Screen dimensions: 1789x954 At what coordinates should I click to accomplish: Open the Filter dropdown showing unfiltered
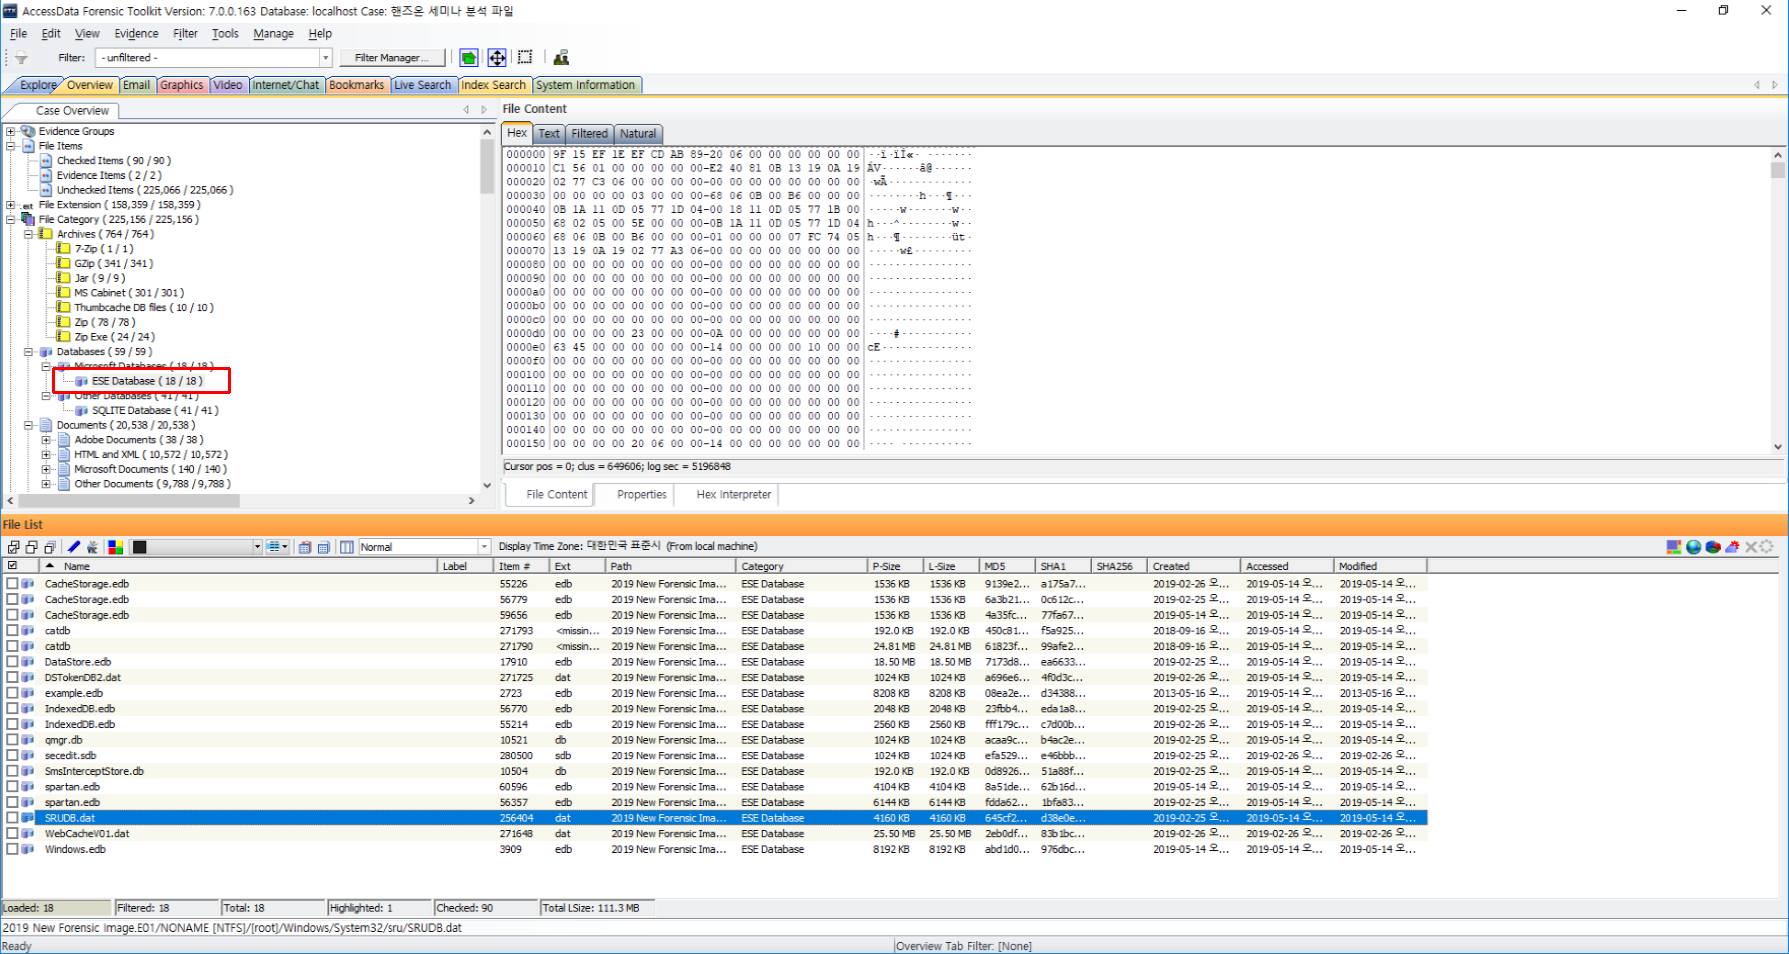click(x=325, y=58)
